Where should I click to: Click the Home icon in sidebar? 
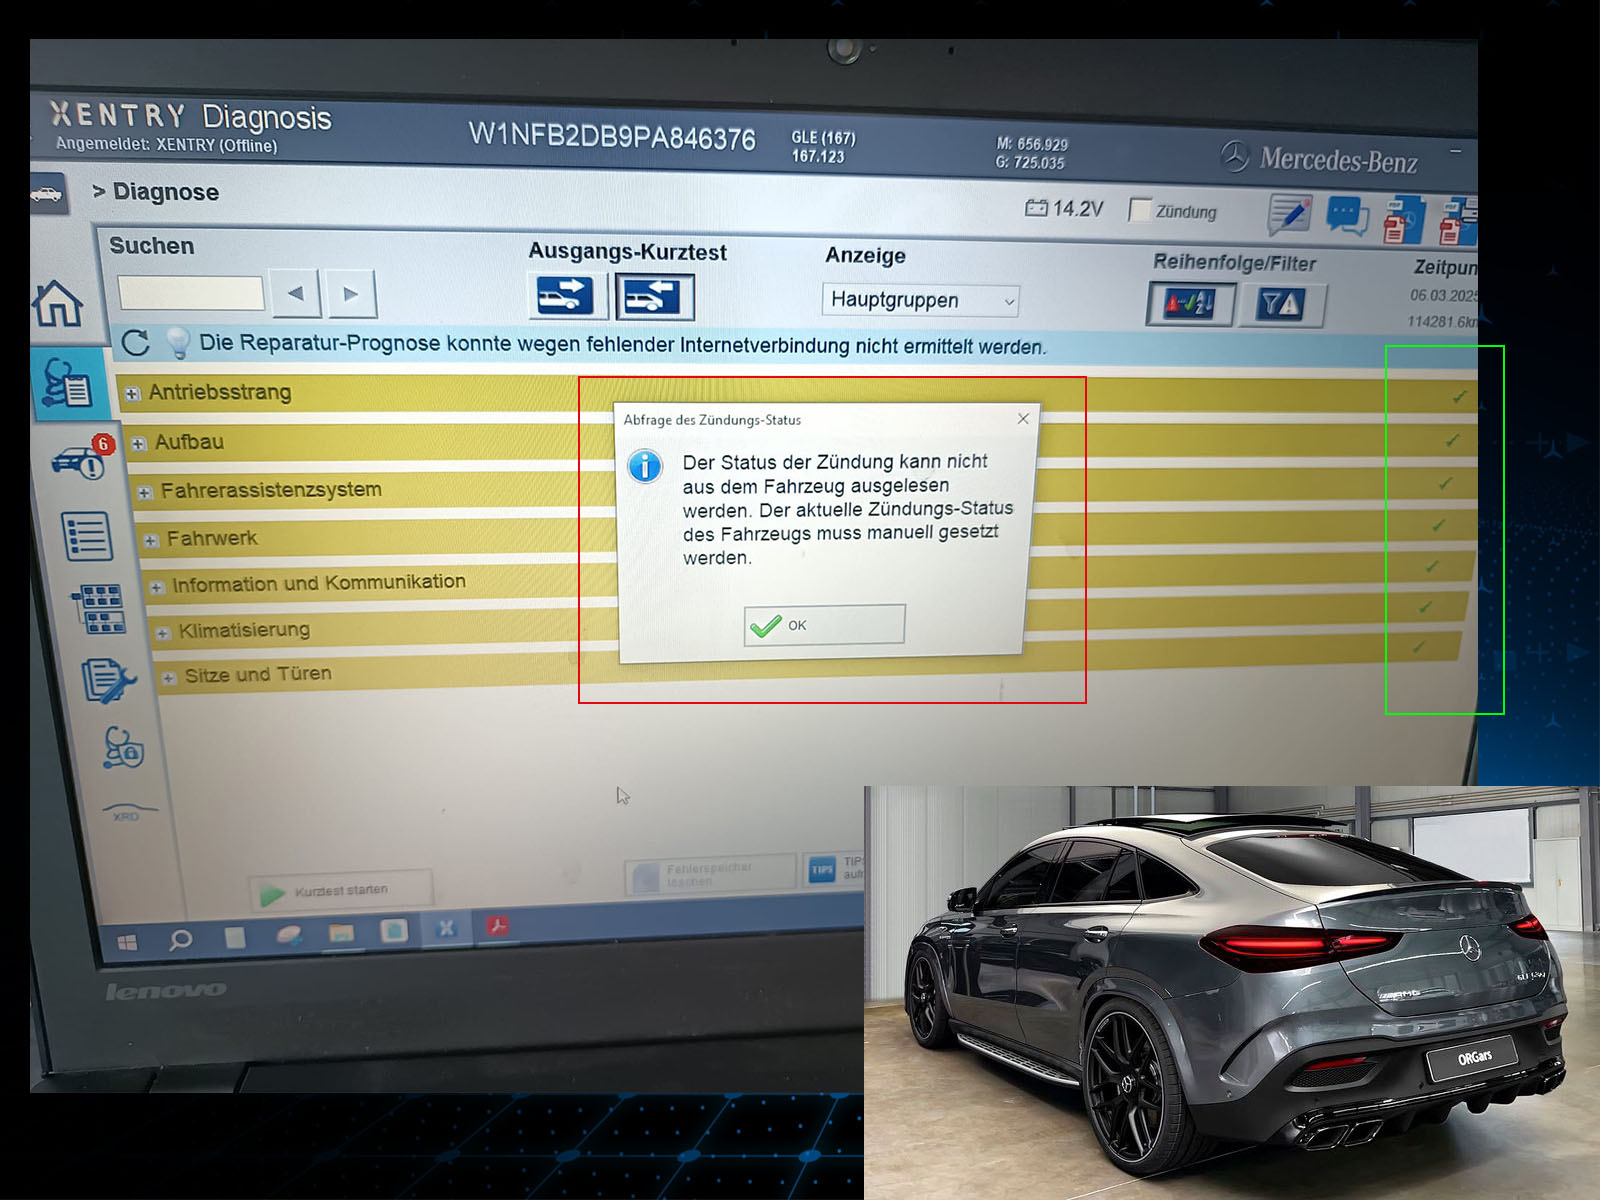[58, 303]
